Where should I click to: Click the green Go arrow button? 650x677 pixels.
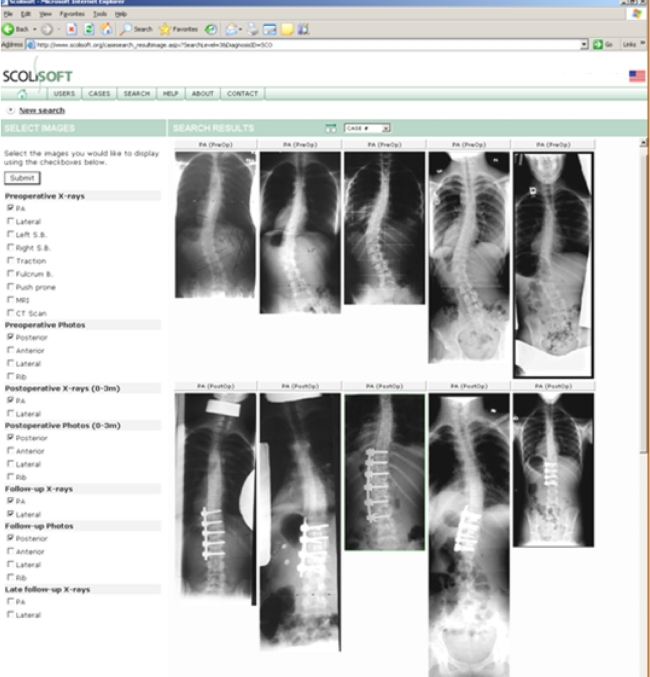(598, 44)
